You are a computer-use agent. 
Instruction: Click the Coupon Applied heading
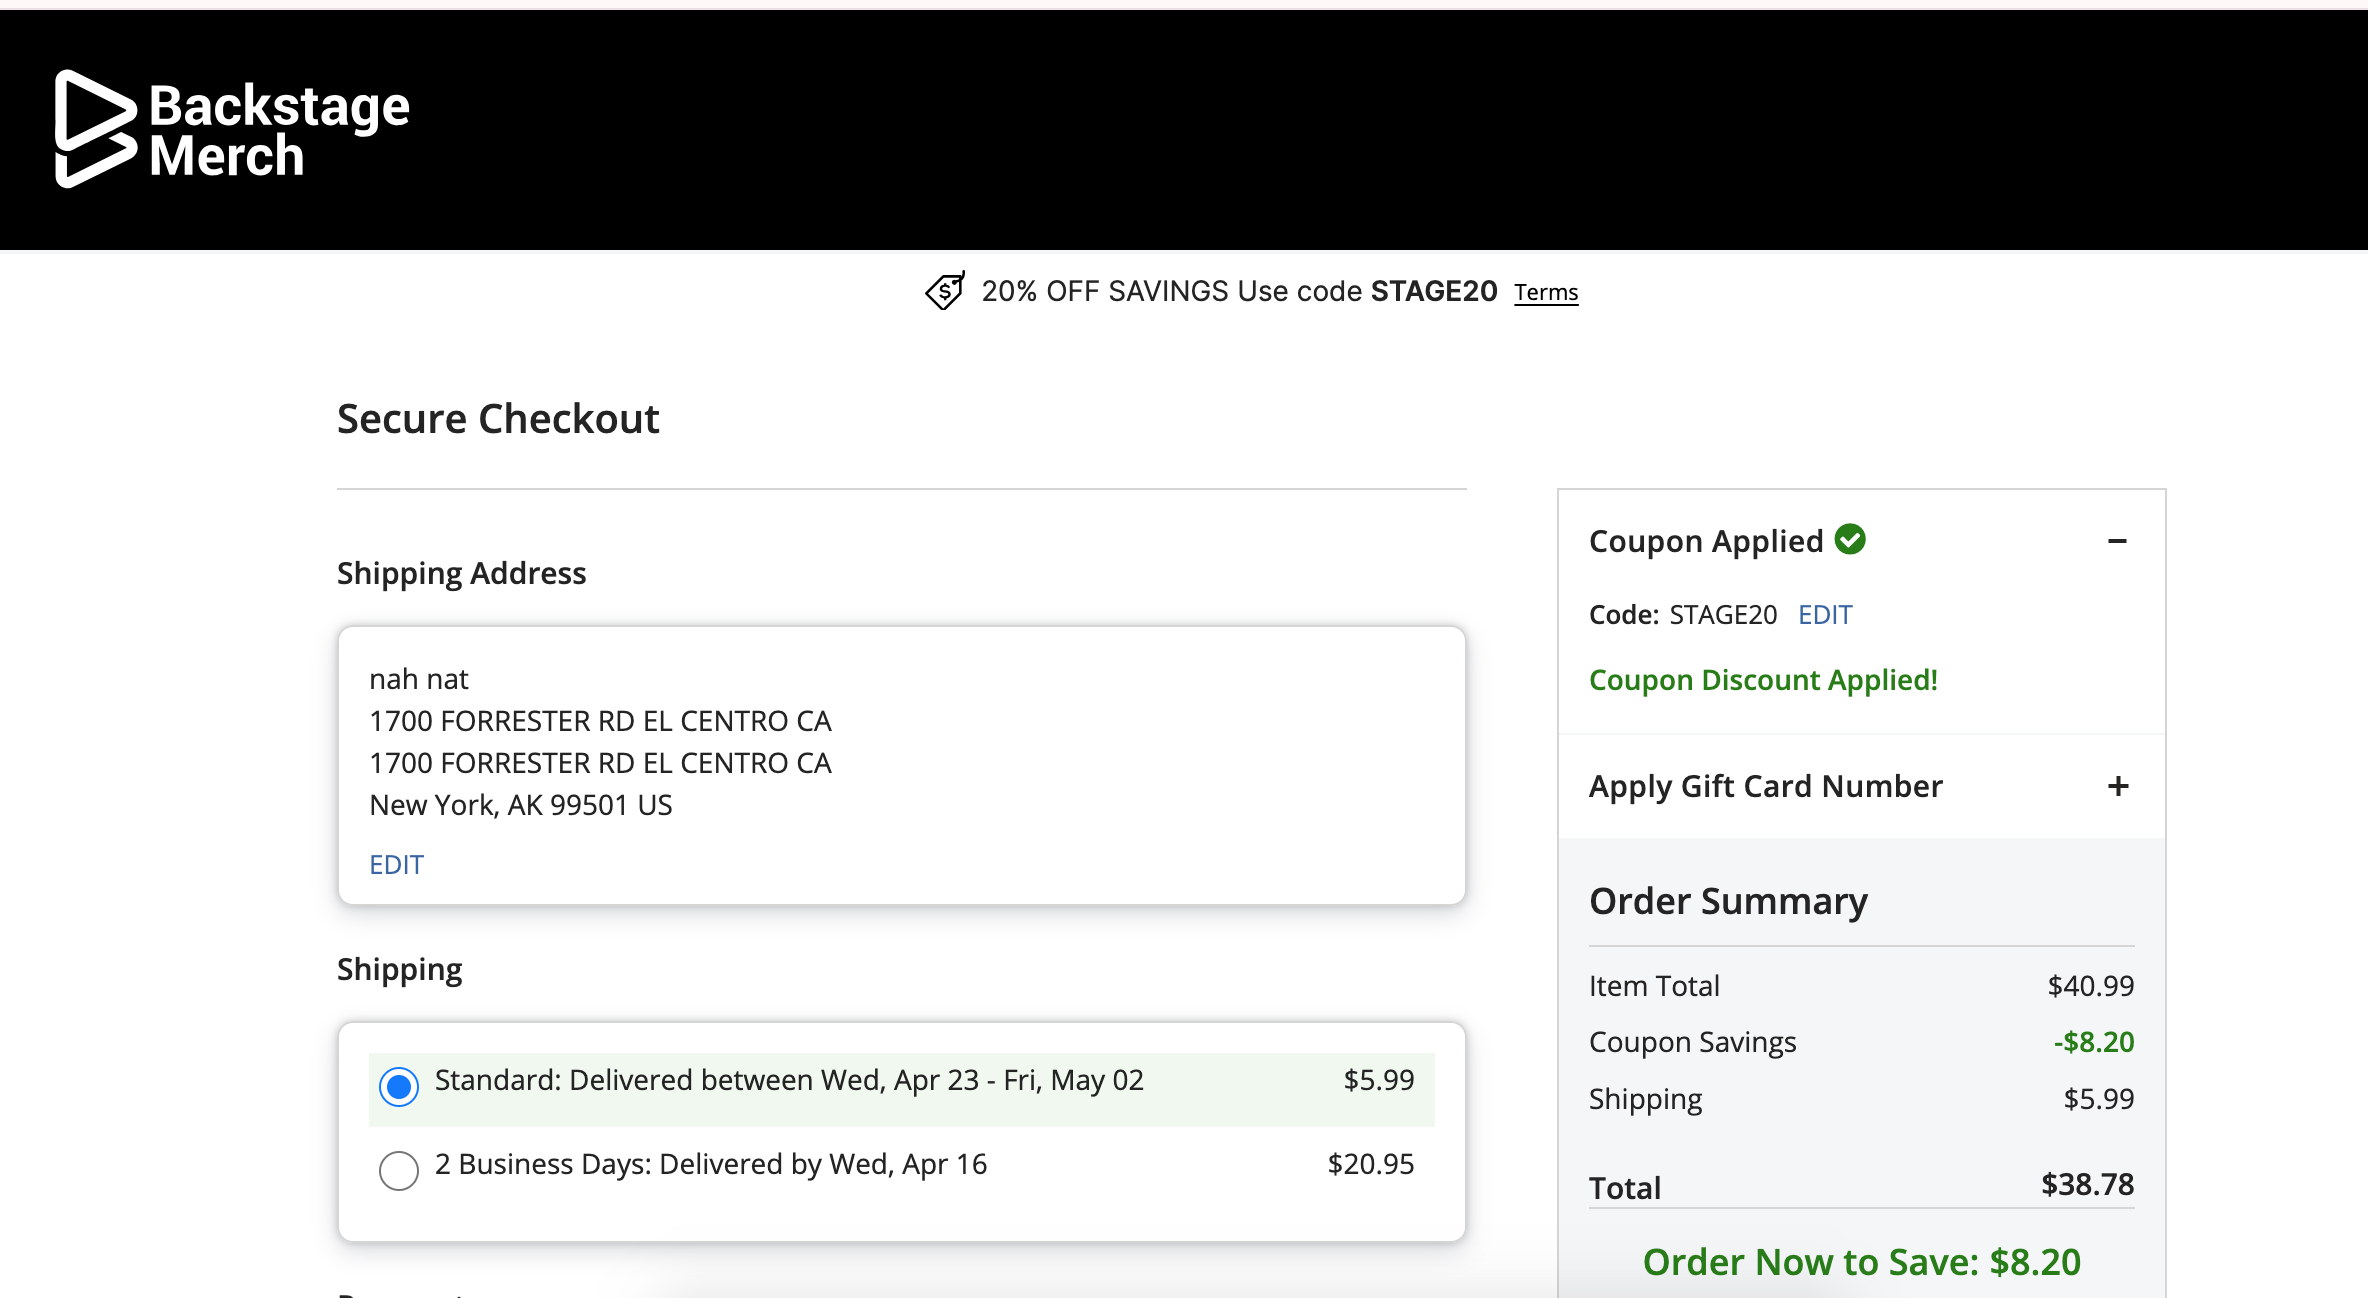(1706, 541)
